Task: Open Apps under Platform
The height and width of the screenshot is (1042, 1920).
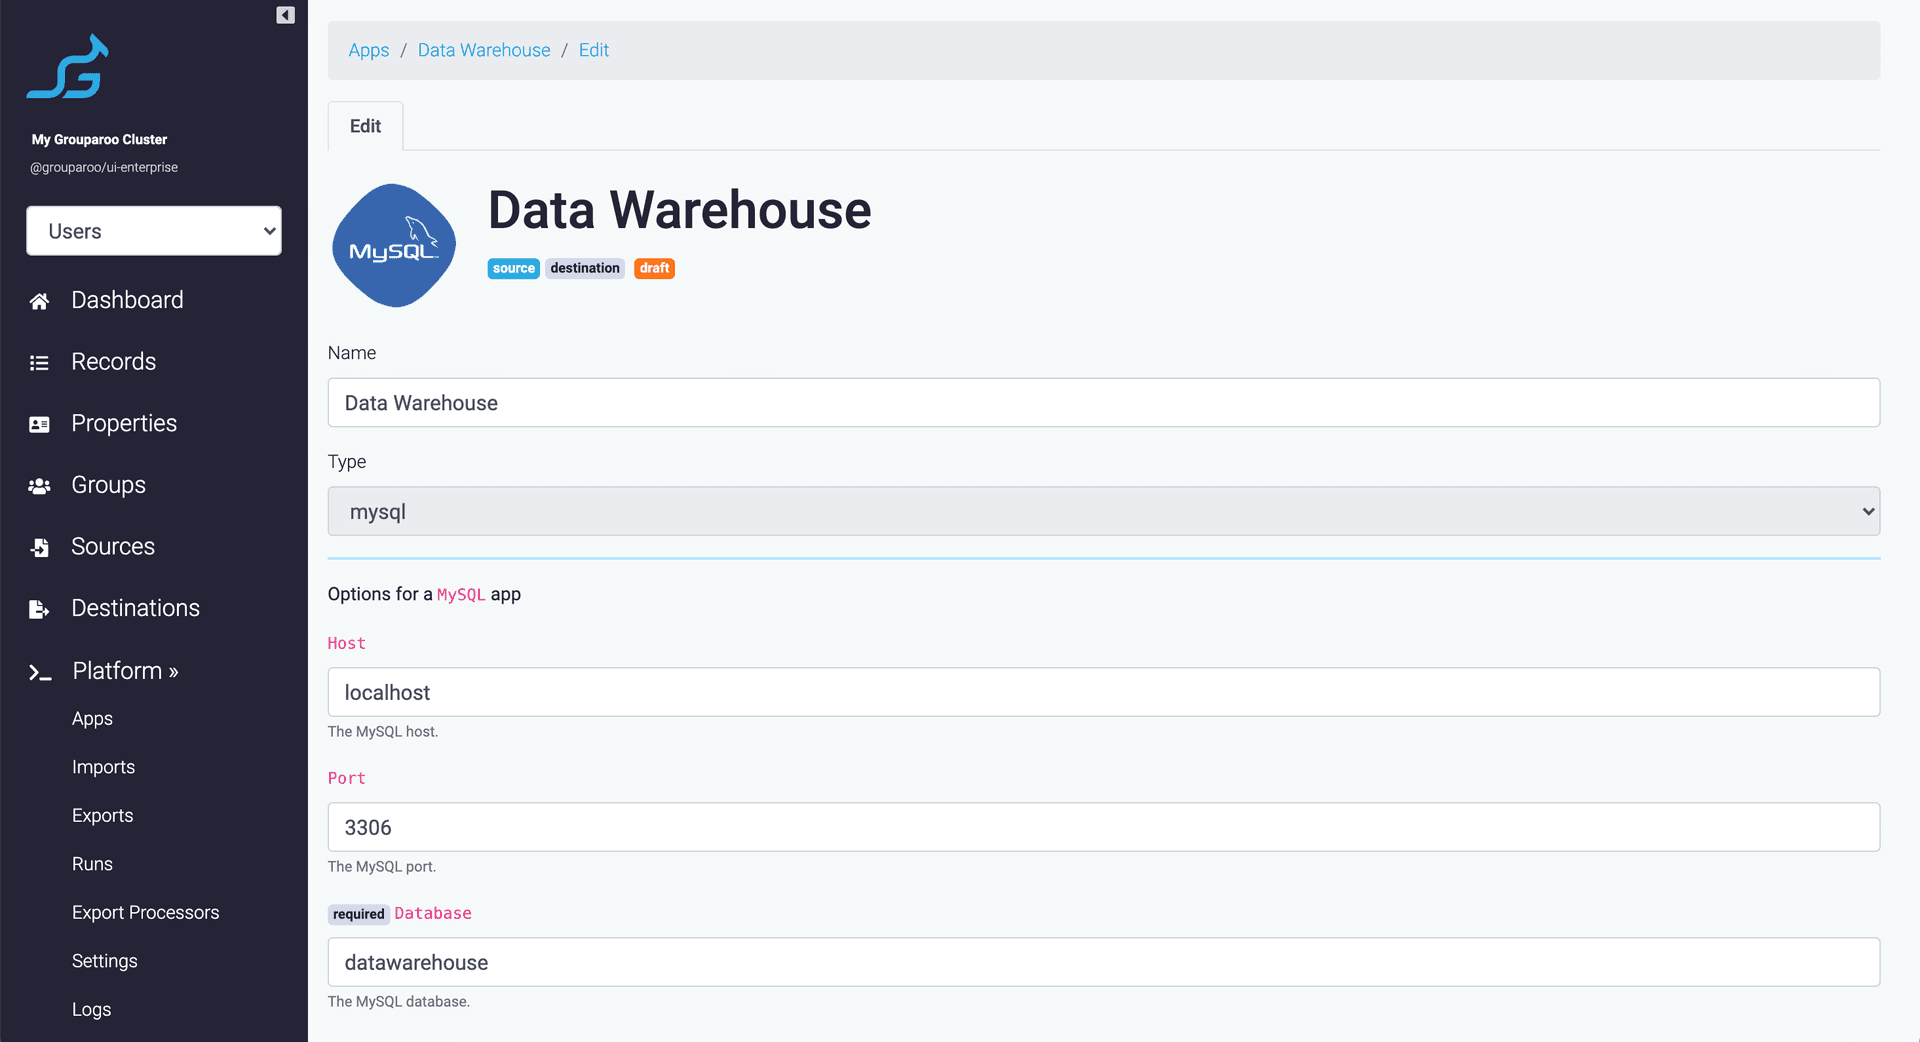Action: pos(92,719)
